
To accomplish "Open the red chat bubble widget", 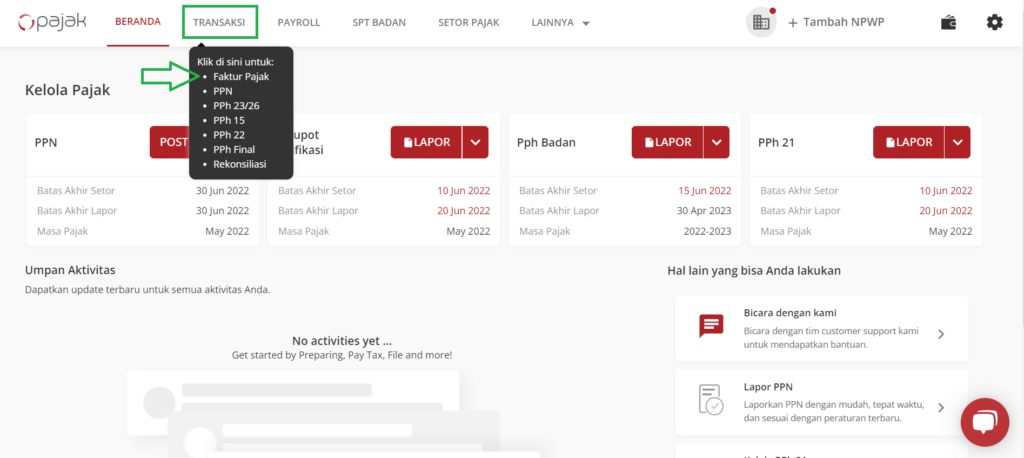I will [x=985, y=422].
